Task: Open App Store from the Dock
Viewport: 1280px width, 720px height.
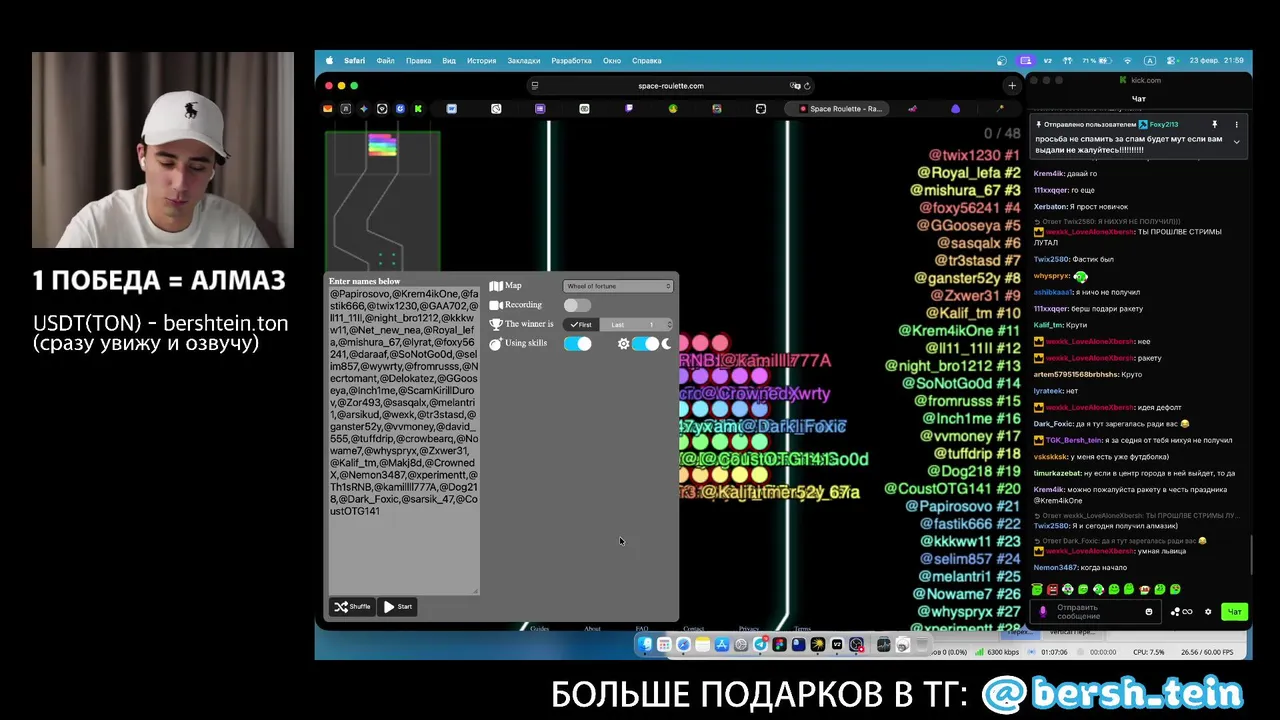Action: 722,645
